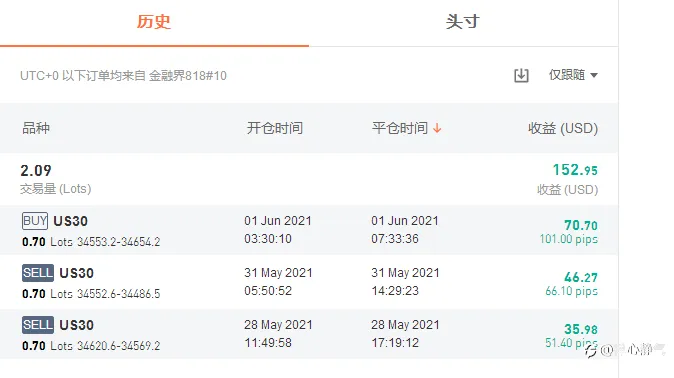
Task: Open the 01 Jun 2021 US30 trade row
Action: pyautogui.click(x=309, y=230)
